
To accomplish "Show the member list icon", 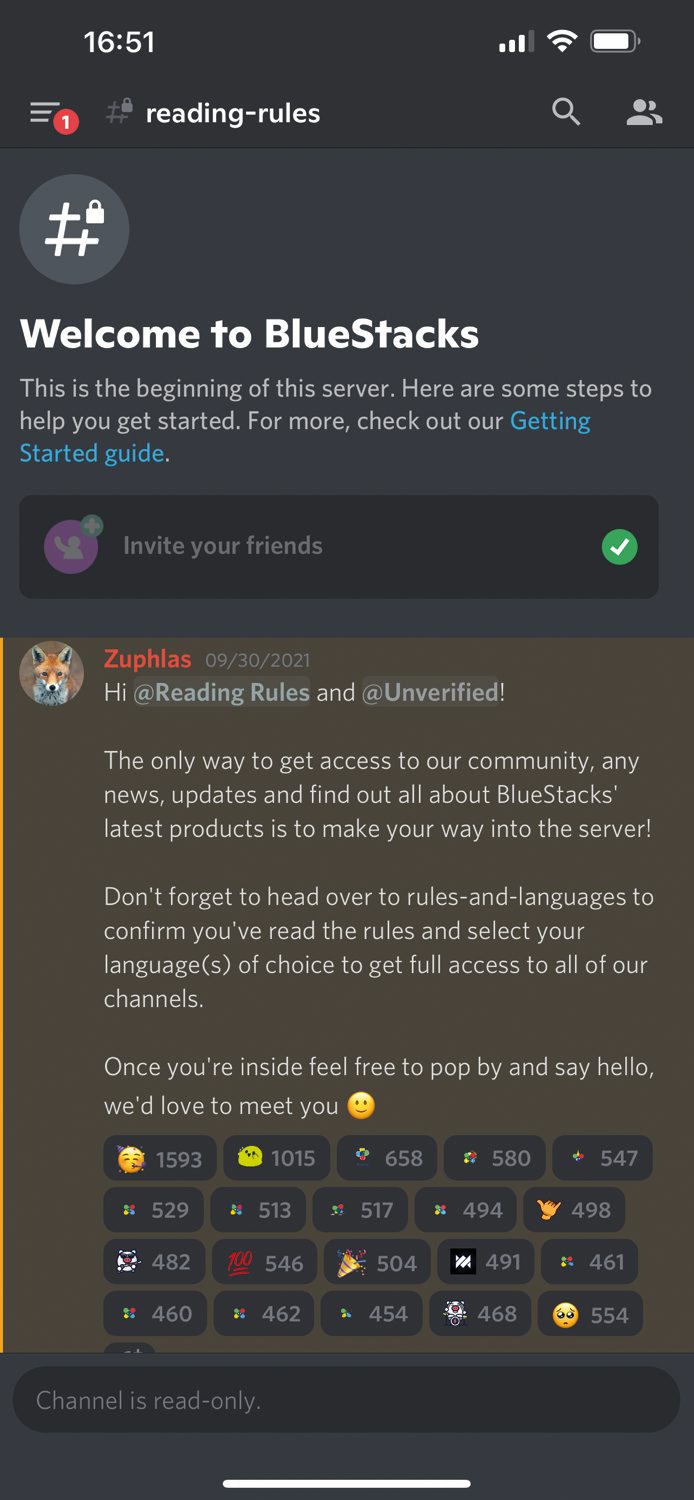I will click(x=644, y=113).
